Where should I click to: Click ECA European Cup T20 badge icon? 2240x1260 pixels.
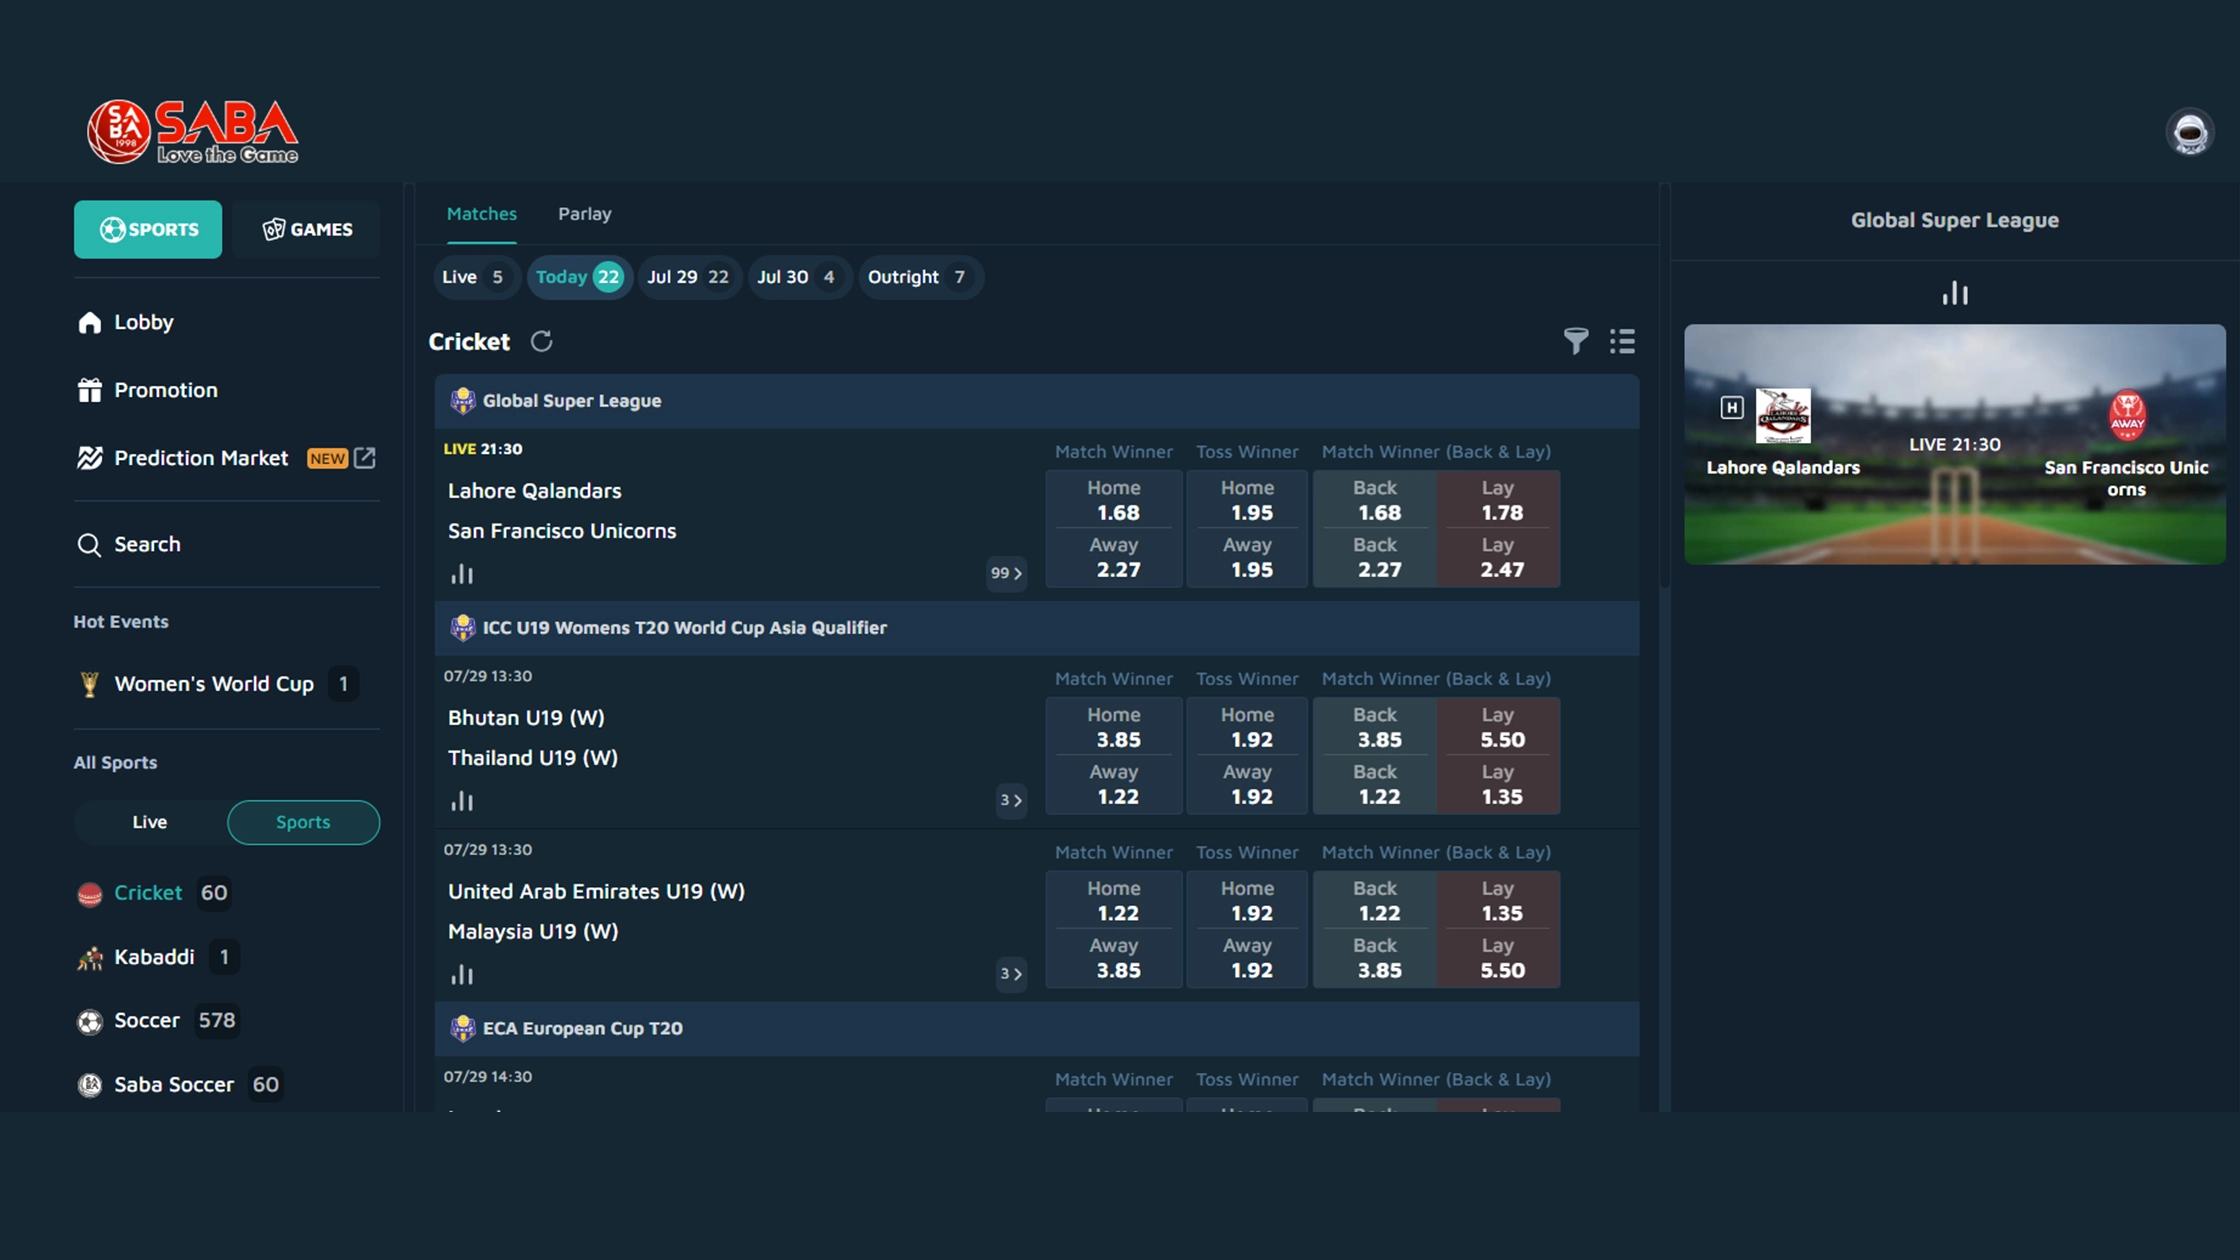click(462, 1028)
